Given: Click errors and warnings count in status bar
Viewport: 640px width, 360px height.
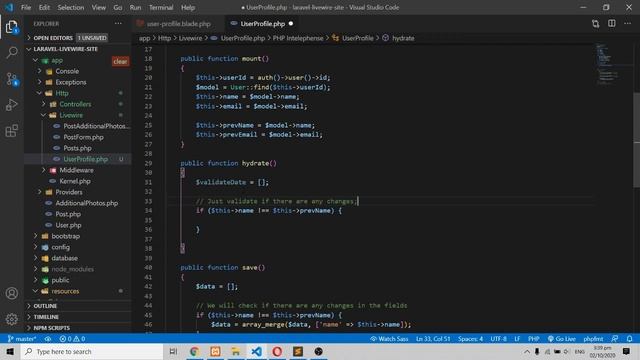Looking at the screenshot, I should pos(72,339).
